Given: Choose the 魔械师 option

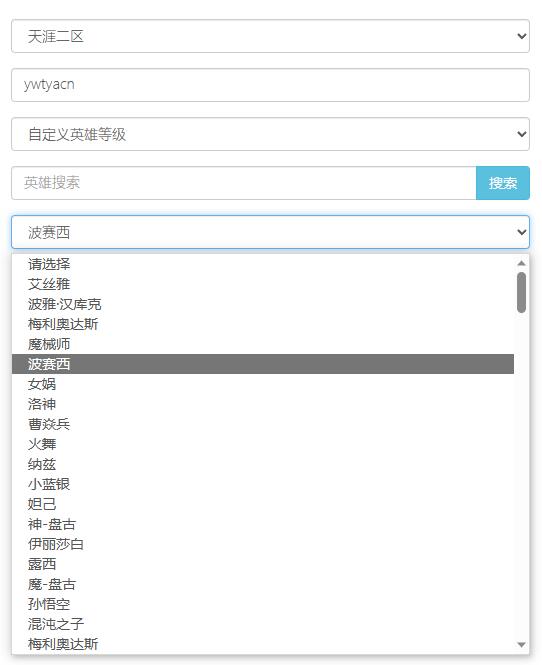Looking at the screenshot, I should (x=263, y=344).
